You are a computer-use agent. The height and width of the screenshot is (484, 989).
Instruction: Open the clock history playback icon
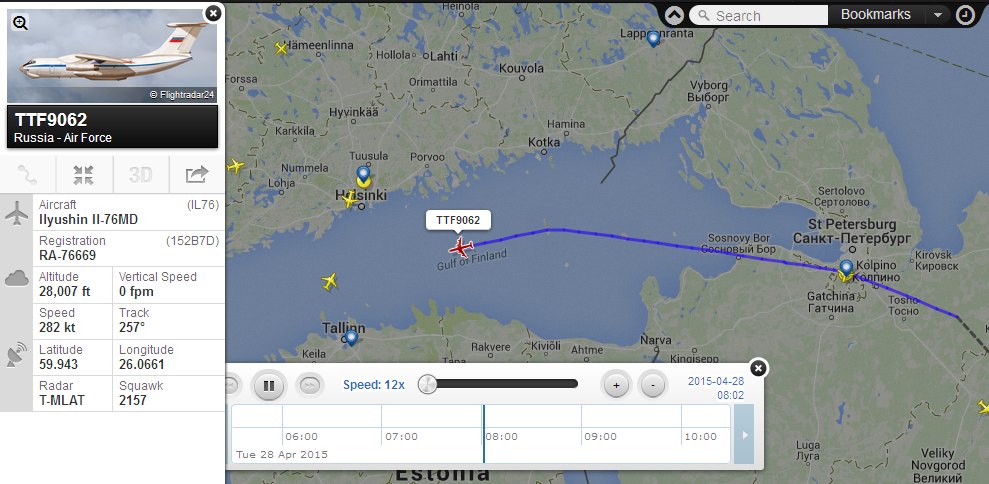965,15
